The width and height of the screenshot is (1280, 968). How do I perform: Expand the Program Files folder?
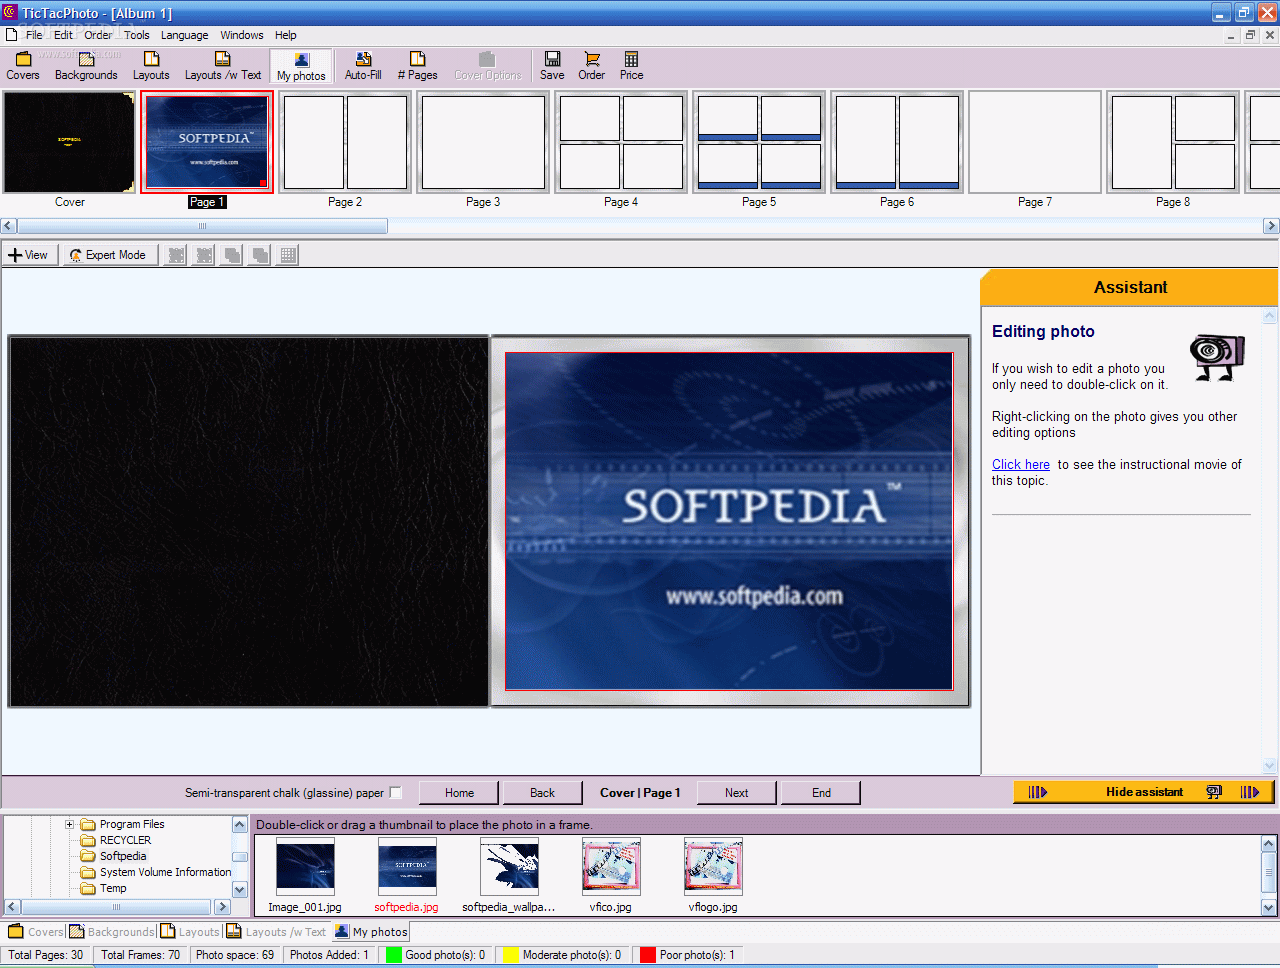[x=70, y=825]
